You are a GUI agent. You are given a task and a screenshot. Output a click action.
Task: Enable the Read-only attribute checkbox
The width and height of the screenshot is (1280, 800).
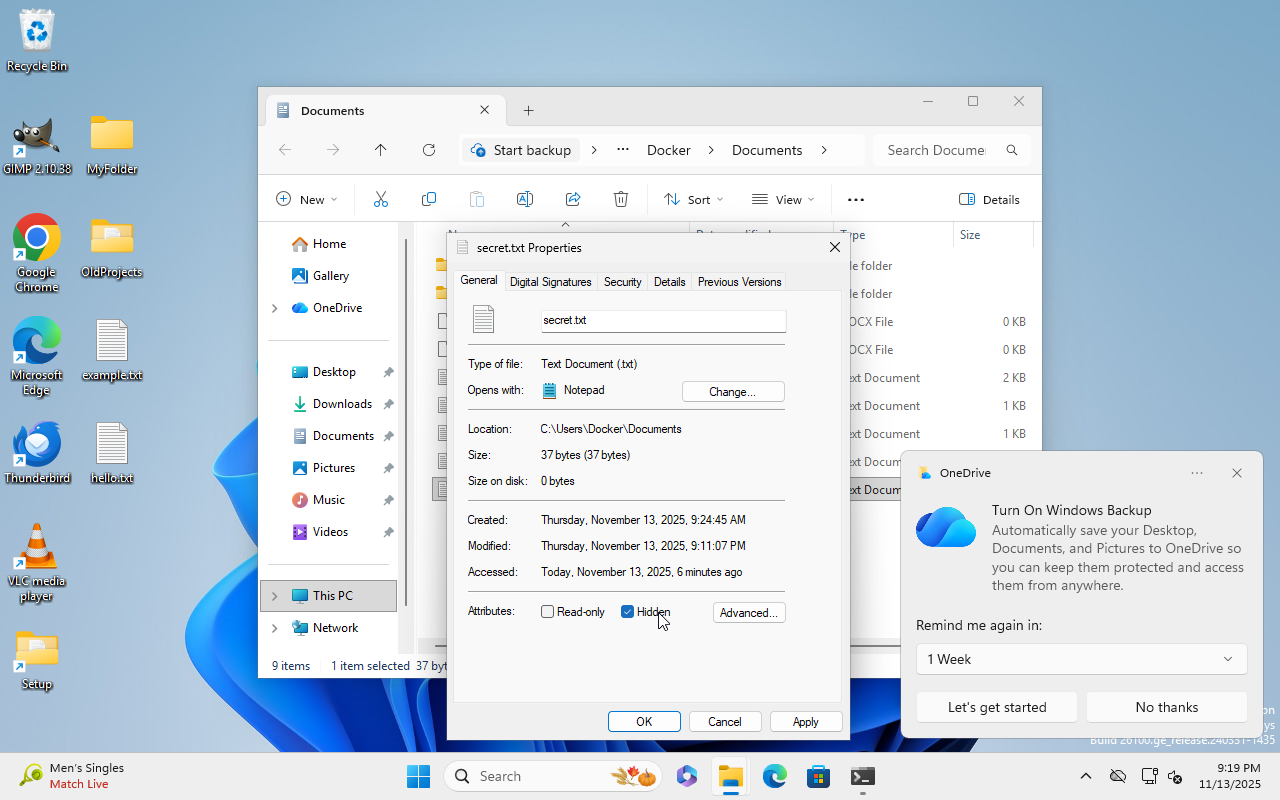(548, 612)
